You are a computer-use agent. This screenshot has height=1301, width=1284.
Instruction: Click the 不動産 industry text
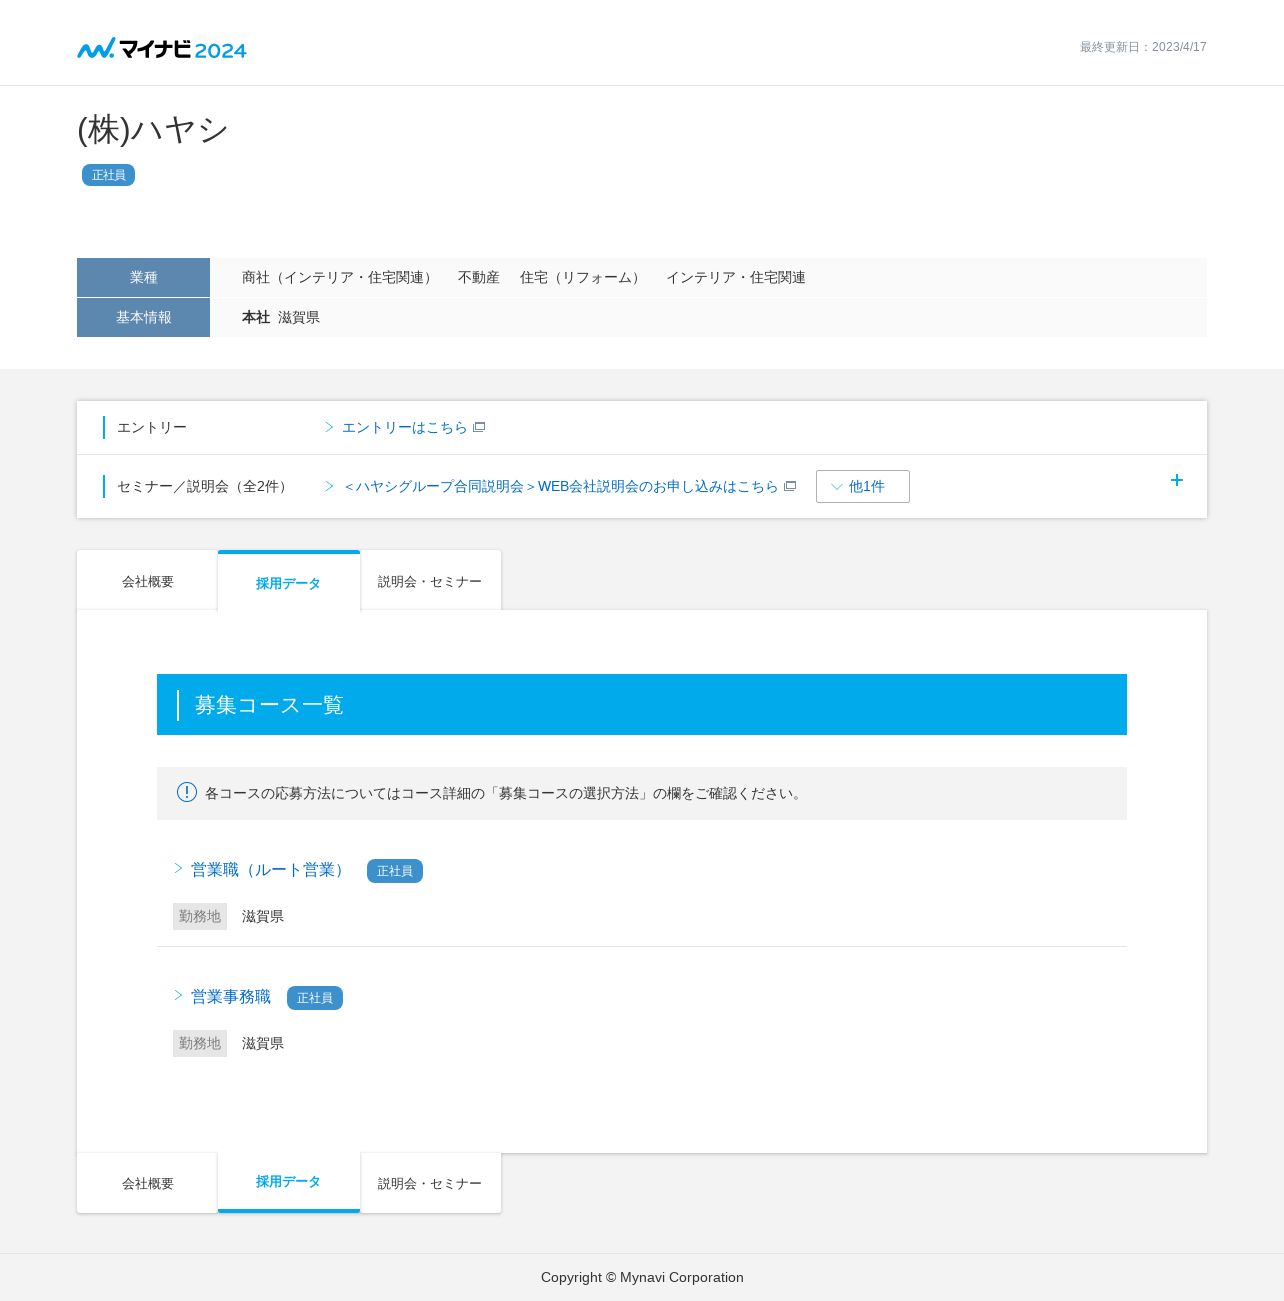[479, 277]
